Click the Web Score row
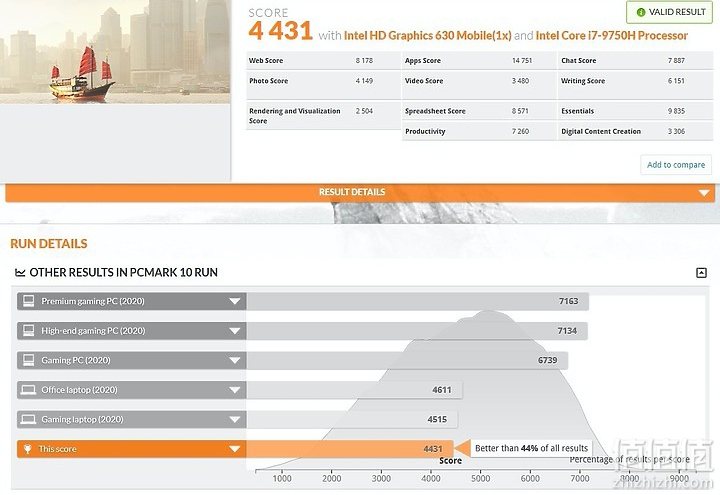Viewport: 720px width, 495px height. pos(323,61)
